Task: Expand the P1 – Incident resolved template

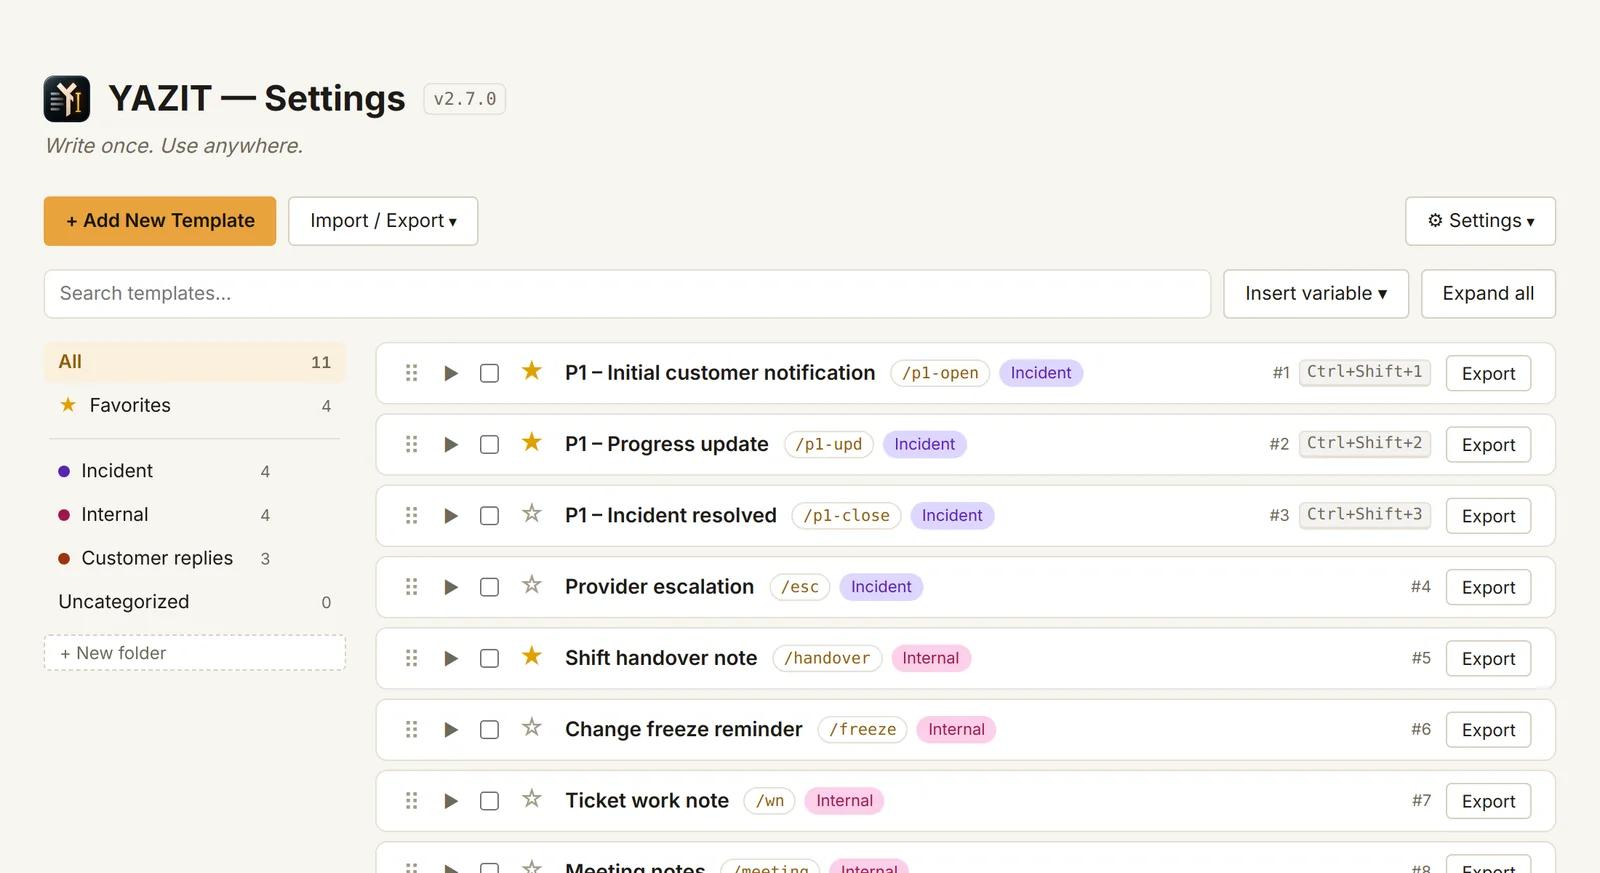Action: (451, 516)
